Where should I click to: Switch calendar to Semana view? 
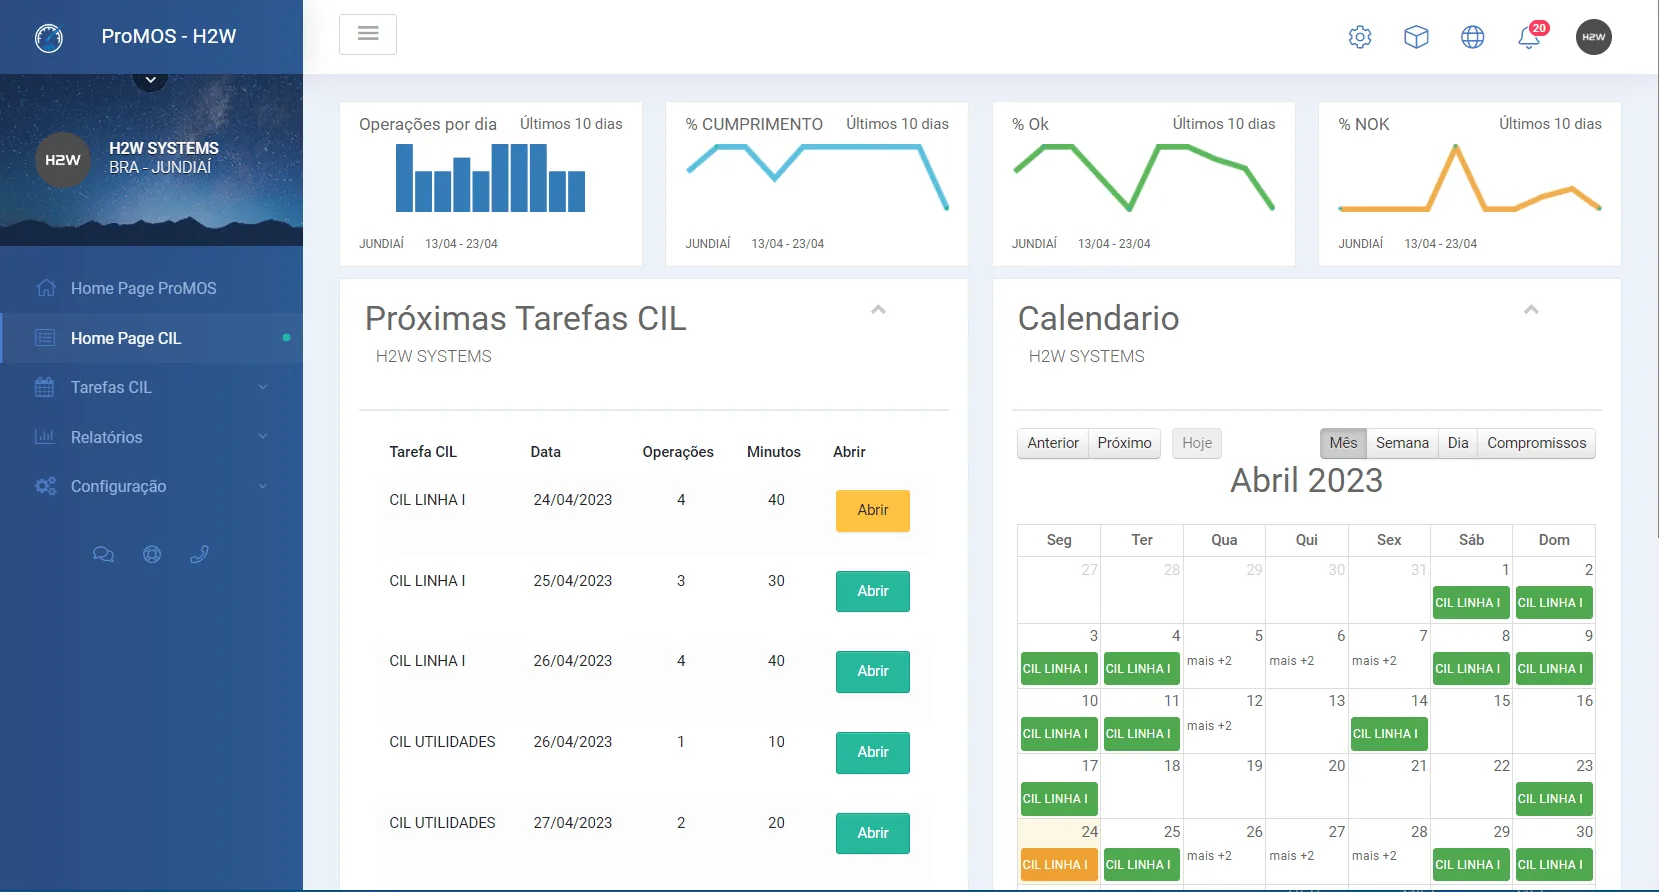click(x=1402, y=443)
